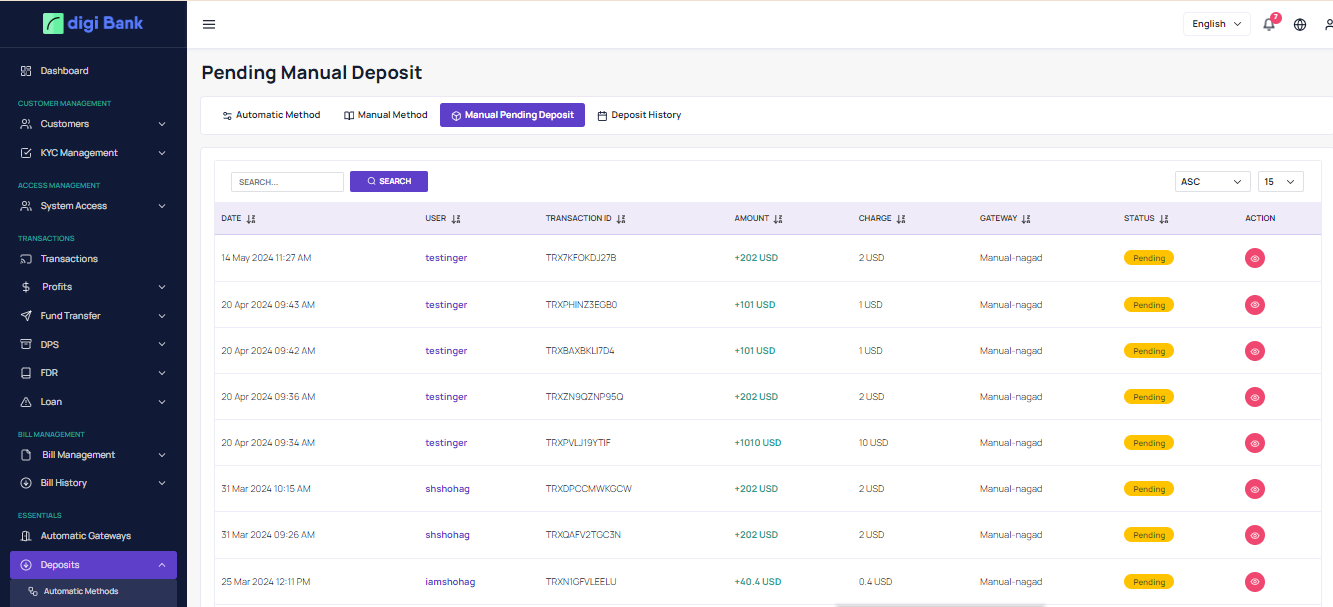This screenshot has width=1333, height=607.
Task: View the TRXDPCCMWKGCW deposit via eye icon
Action: pos(1254,489)
